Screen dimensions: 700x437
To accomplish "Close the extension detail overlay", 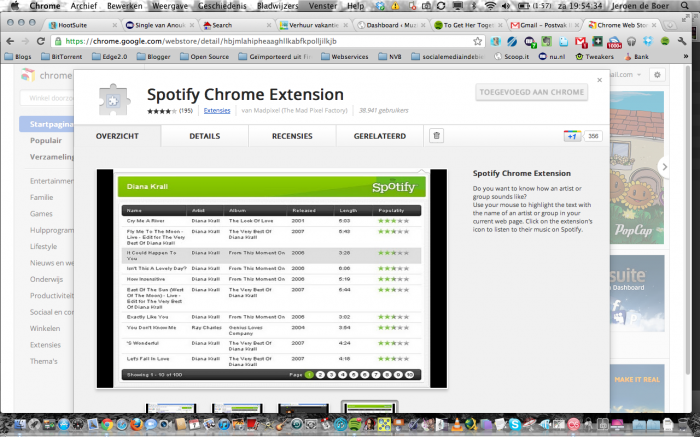I will (600, 80).
